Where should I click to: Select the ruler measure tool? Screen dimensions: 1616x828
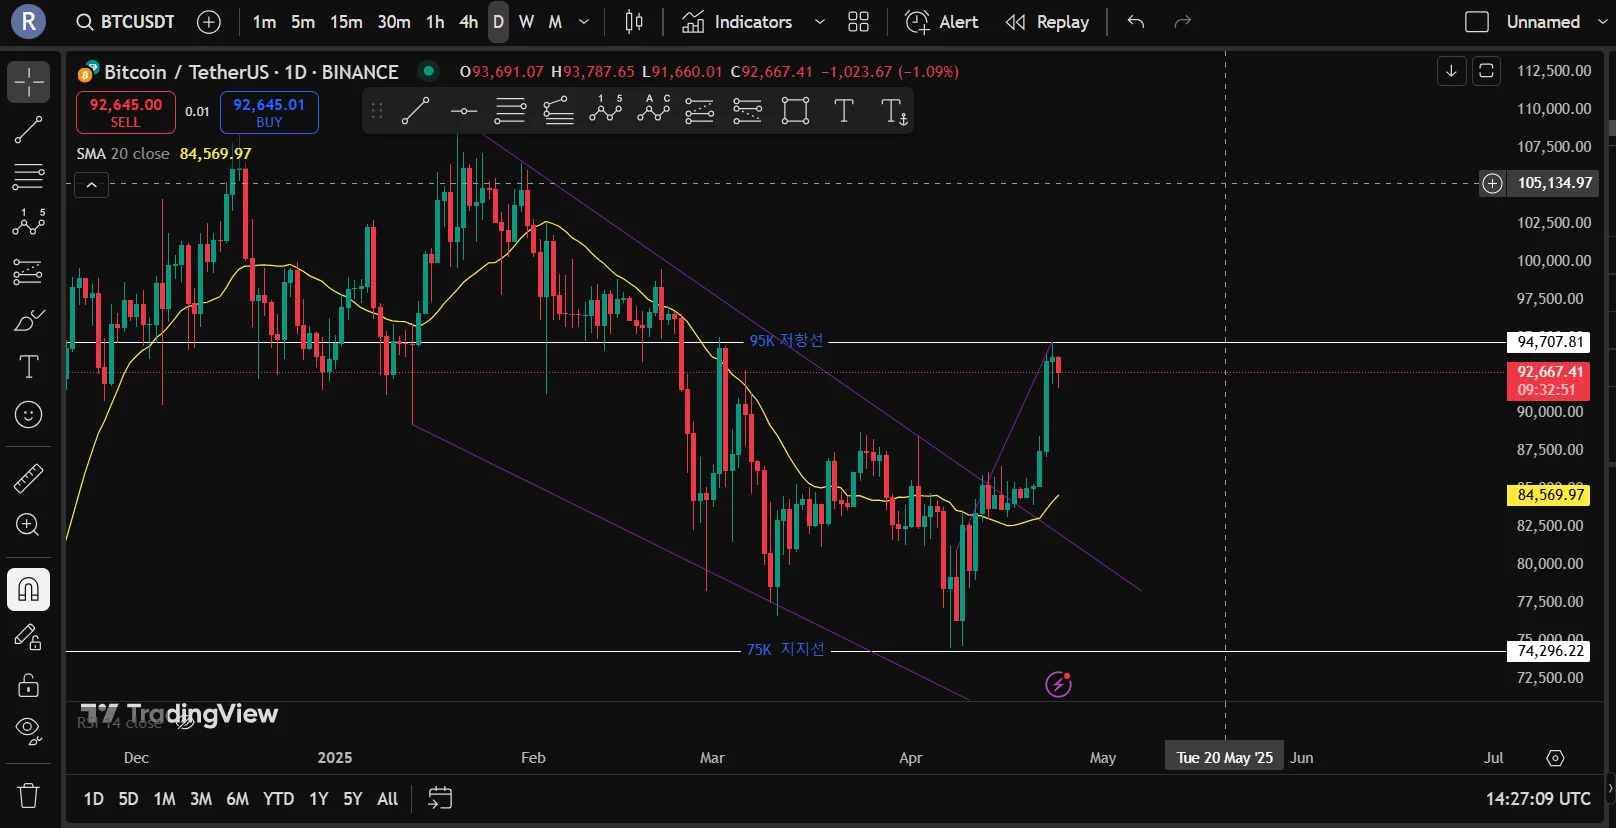pos(29,478)
